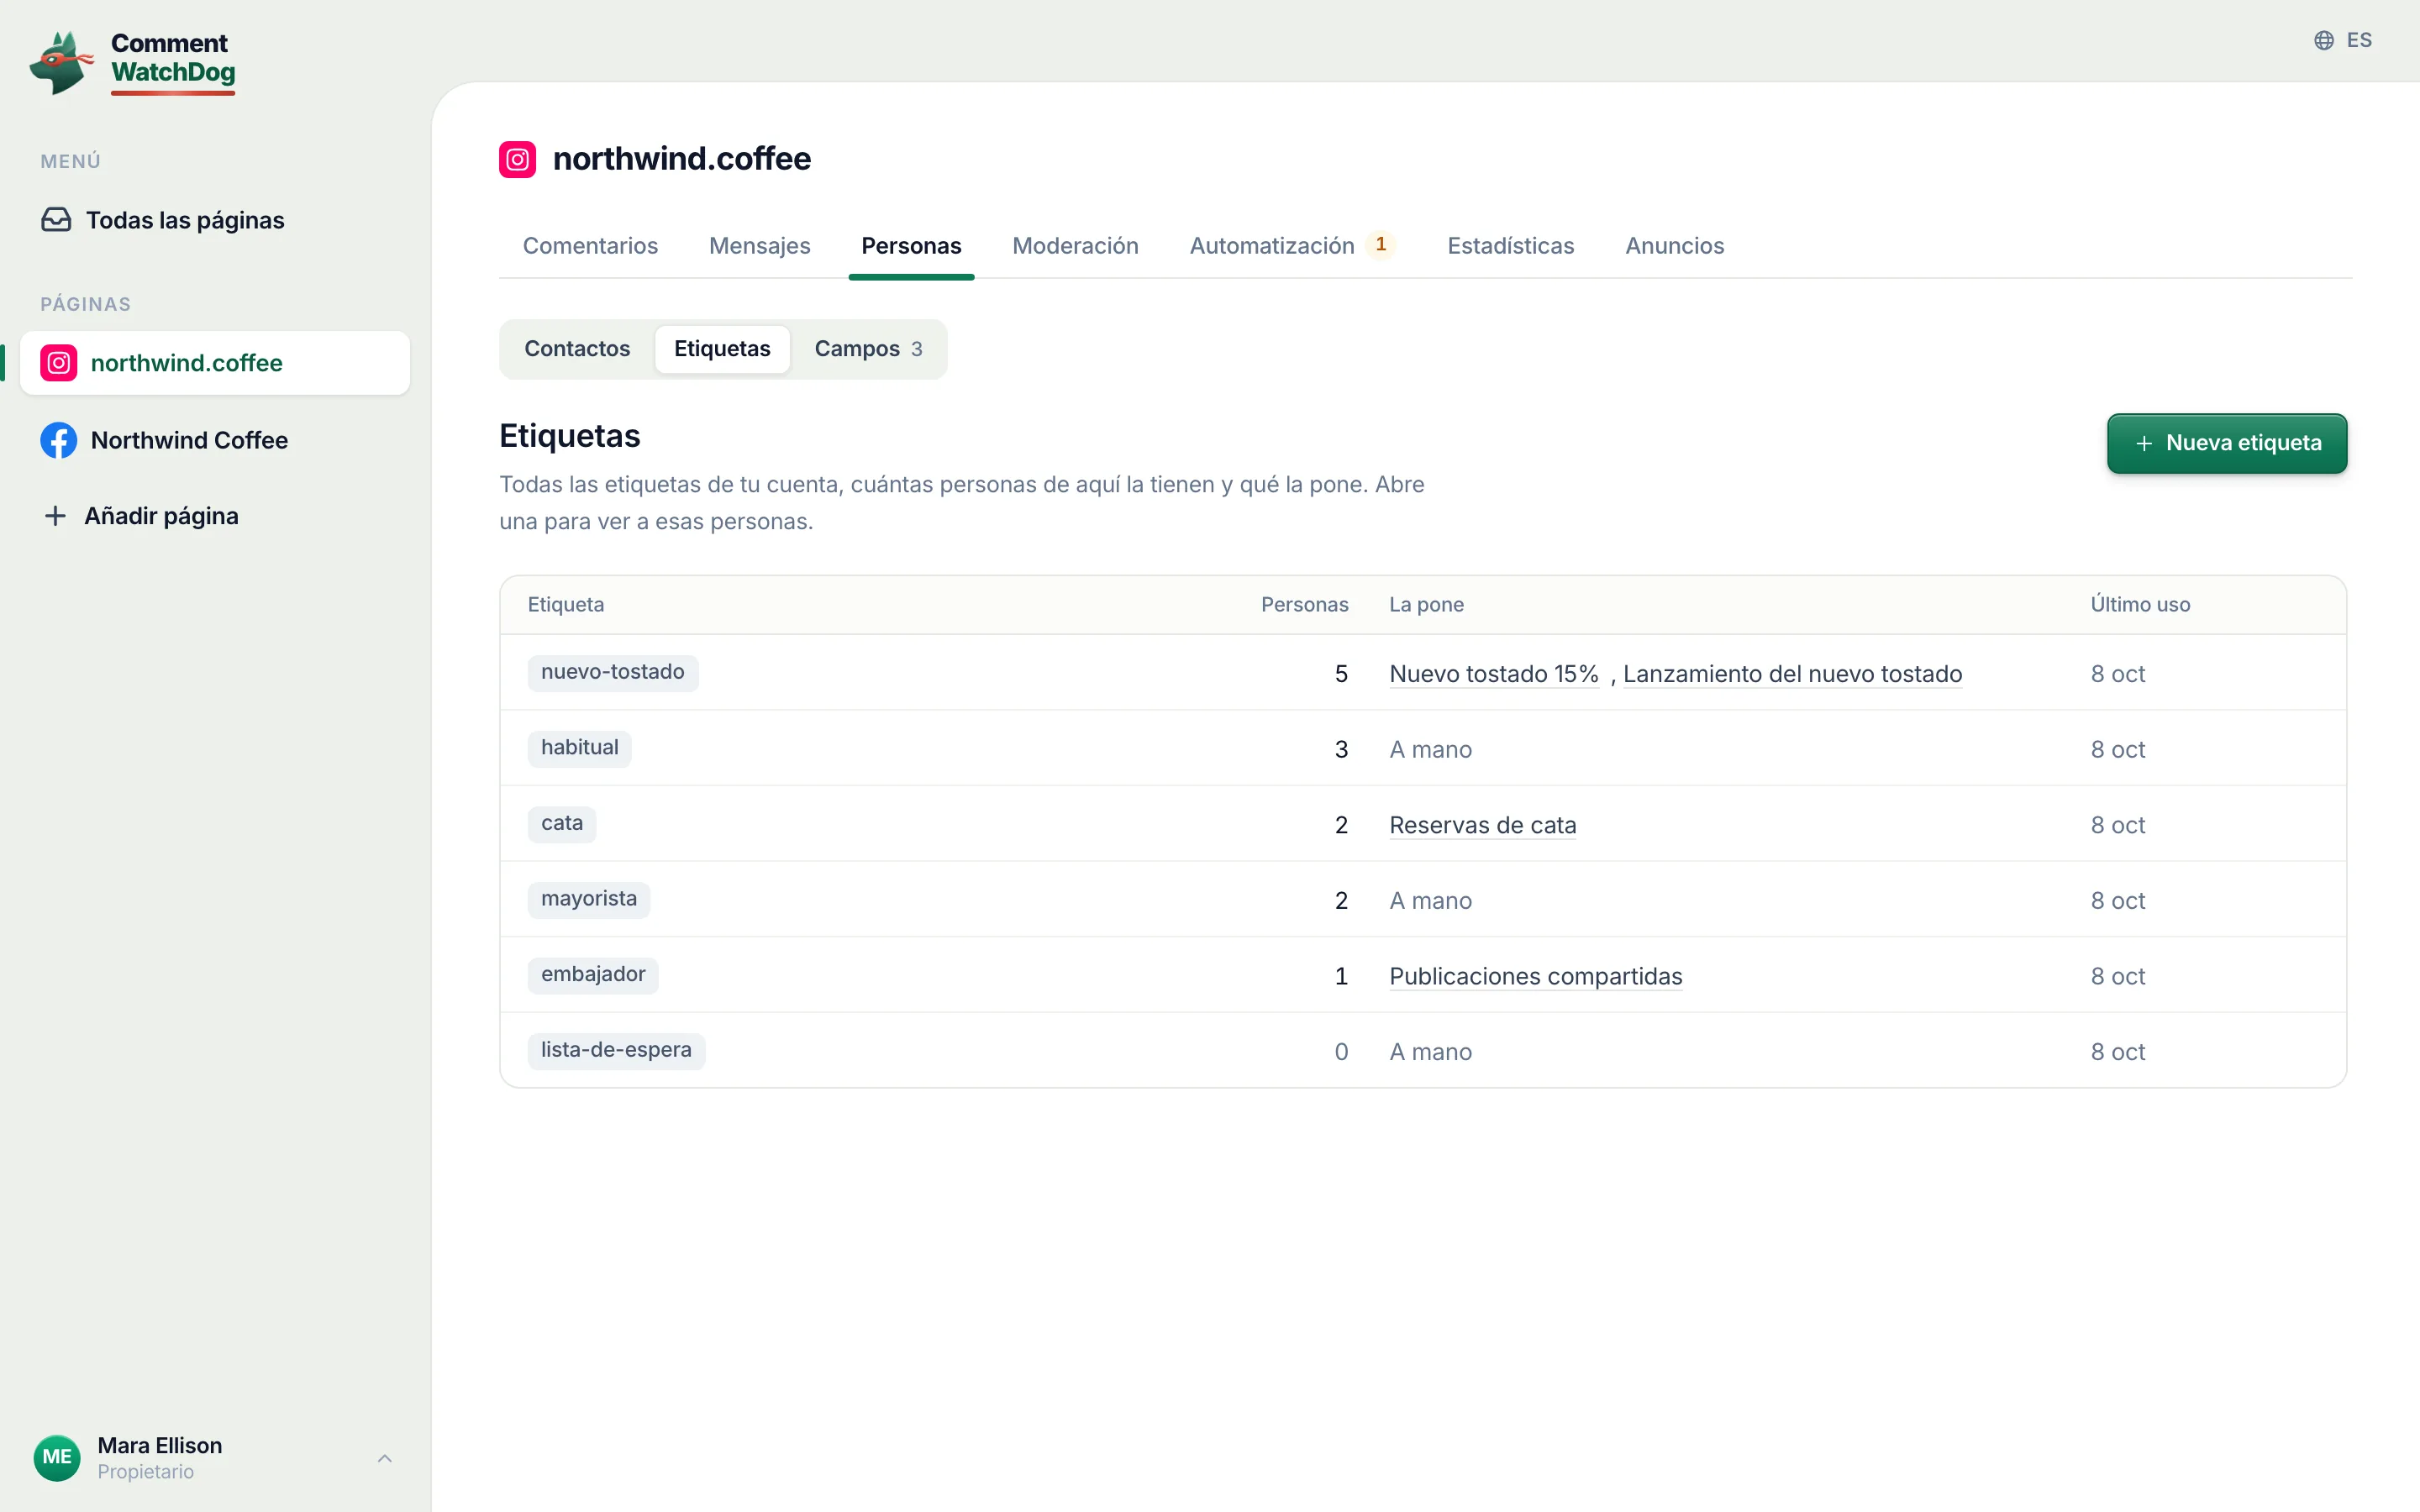This screenshot has height=1512, width=2420.
Task: Click the Nueva etiqueta button
Action: (x=2227, y=443)
